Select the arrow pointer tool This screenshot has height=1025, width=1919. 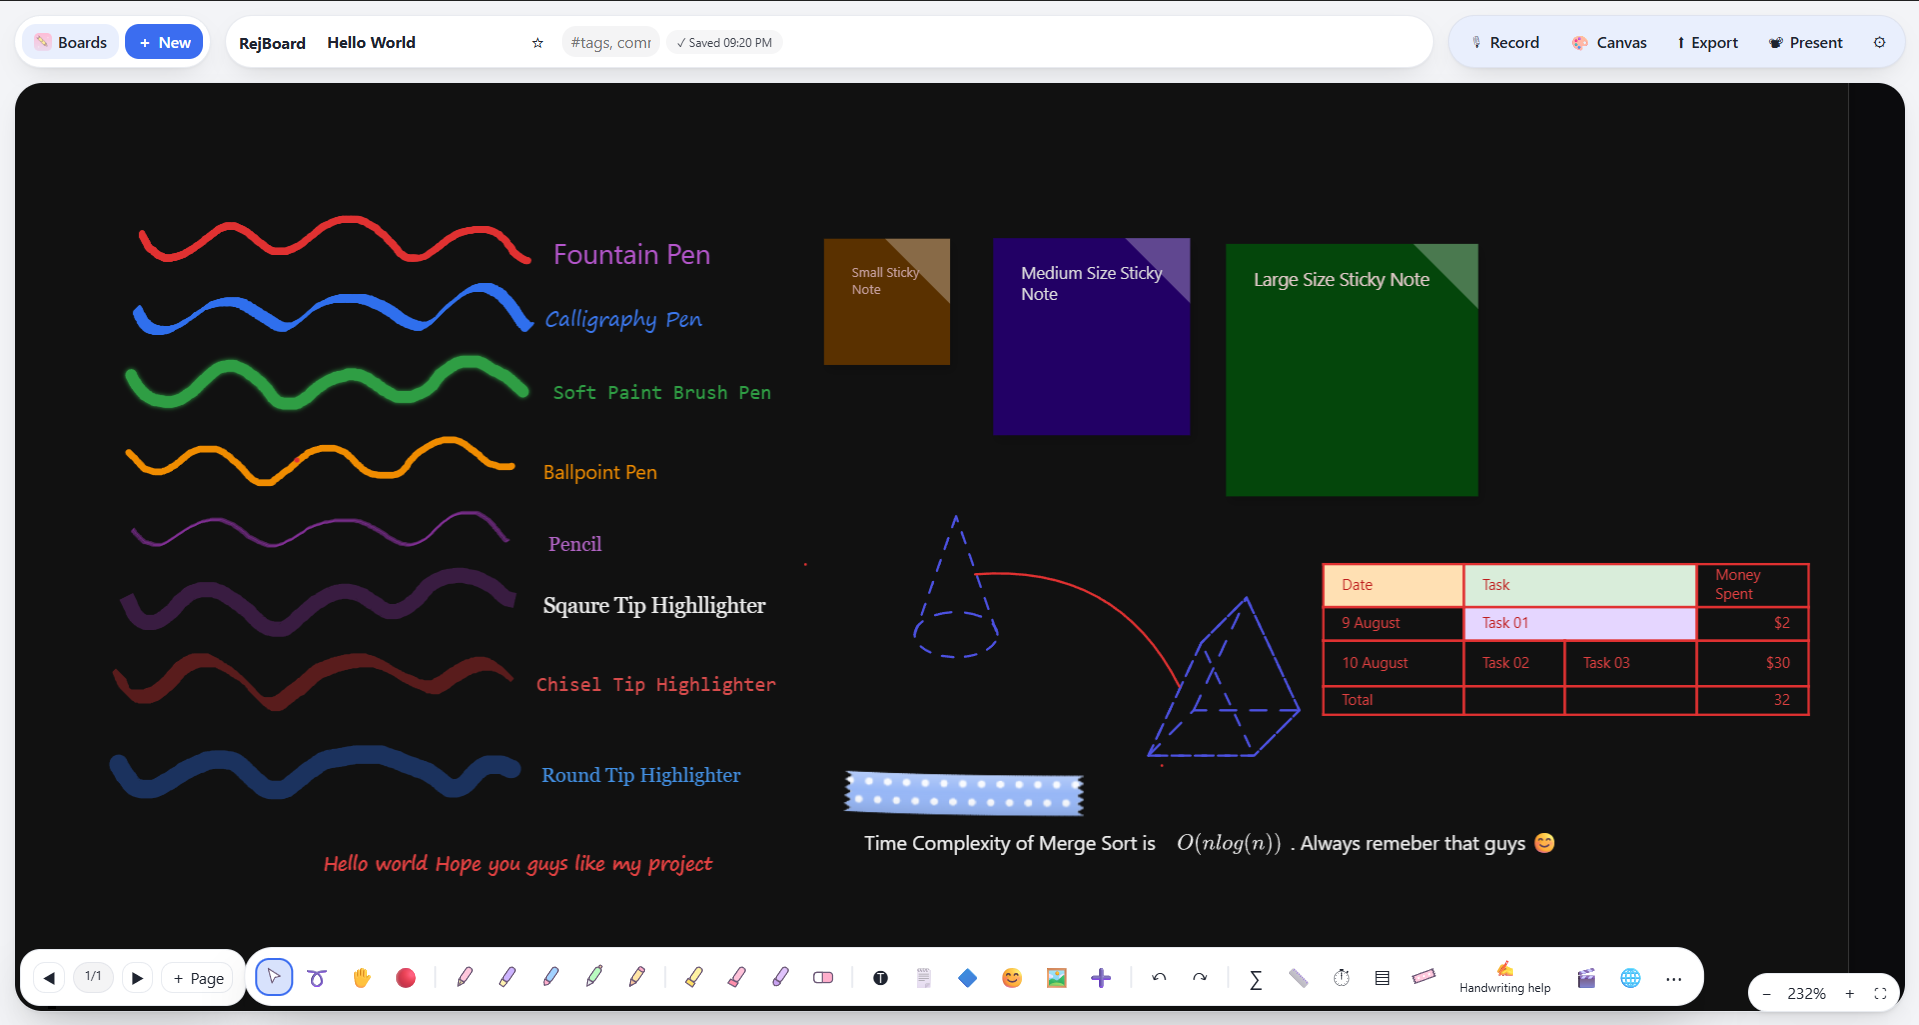(x=274, y=977)
